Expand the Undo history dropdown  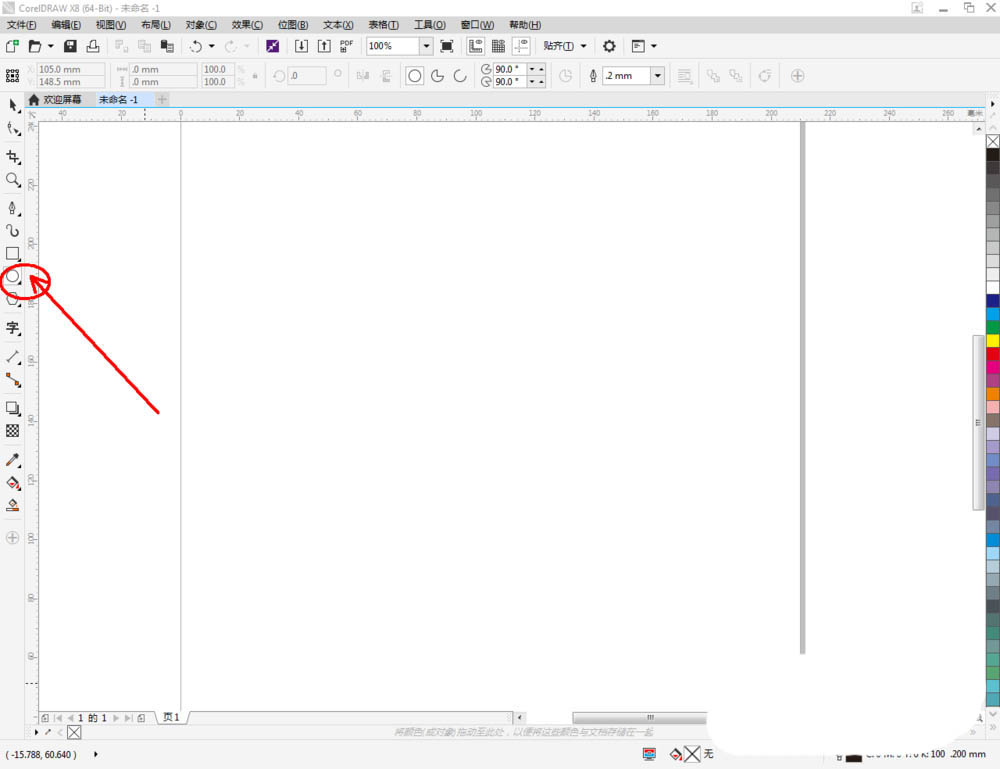[x=212, y=46]
